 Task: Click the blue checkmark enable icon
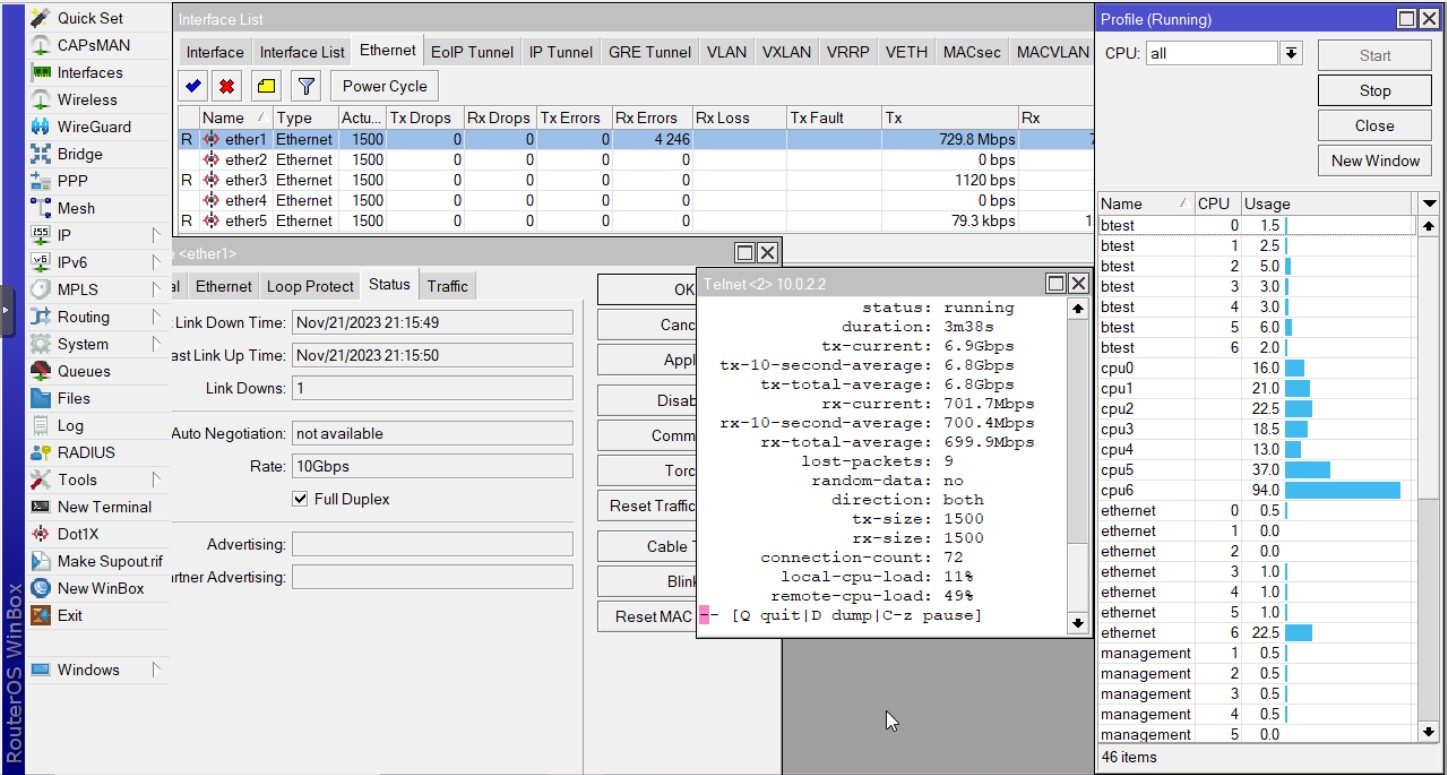[x=194, y=86]
